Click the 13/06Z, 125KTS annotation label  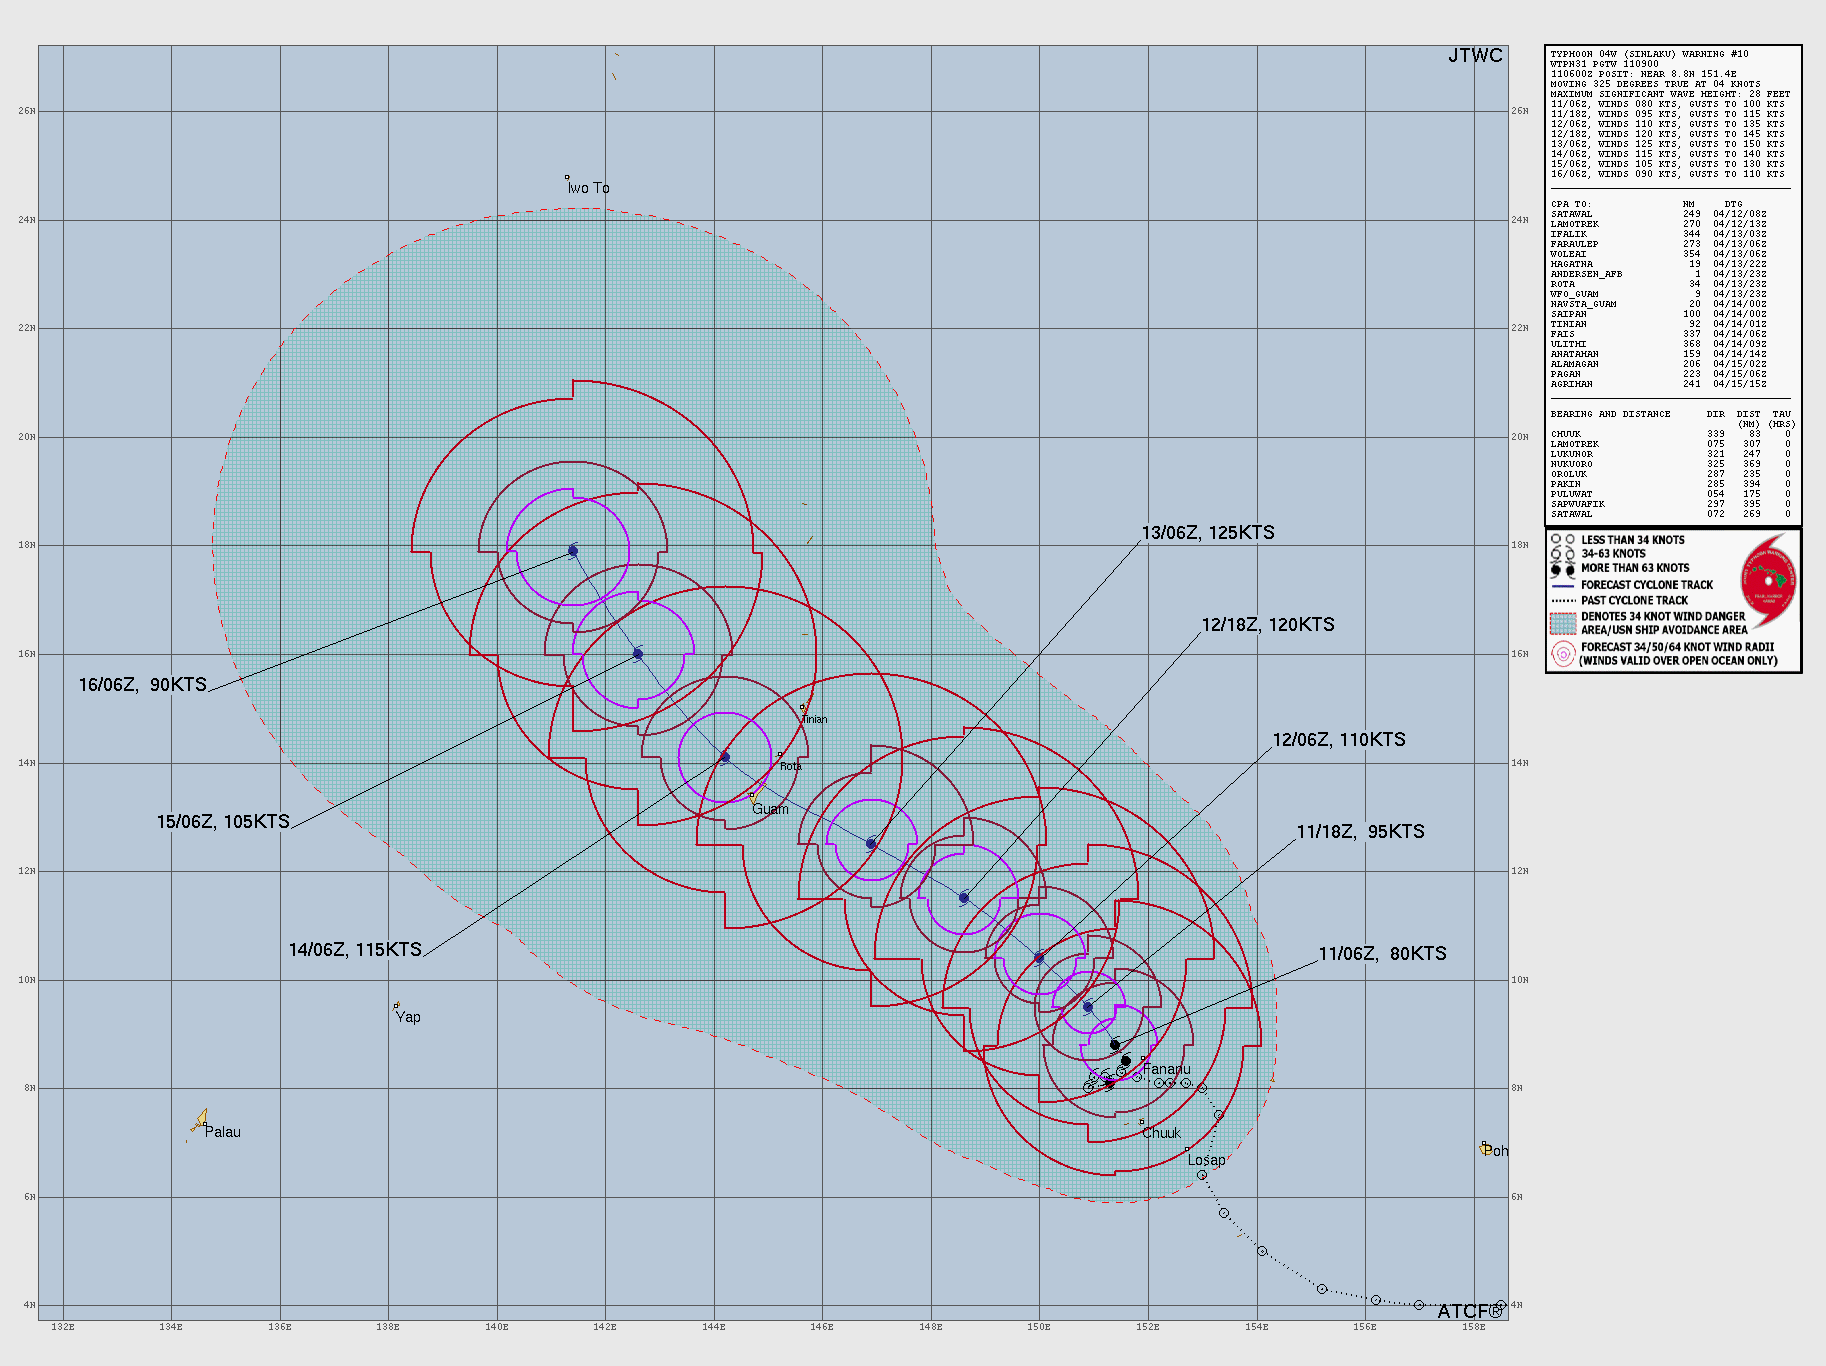[1207, 533]
